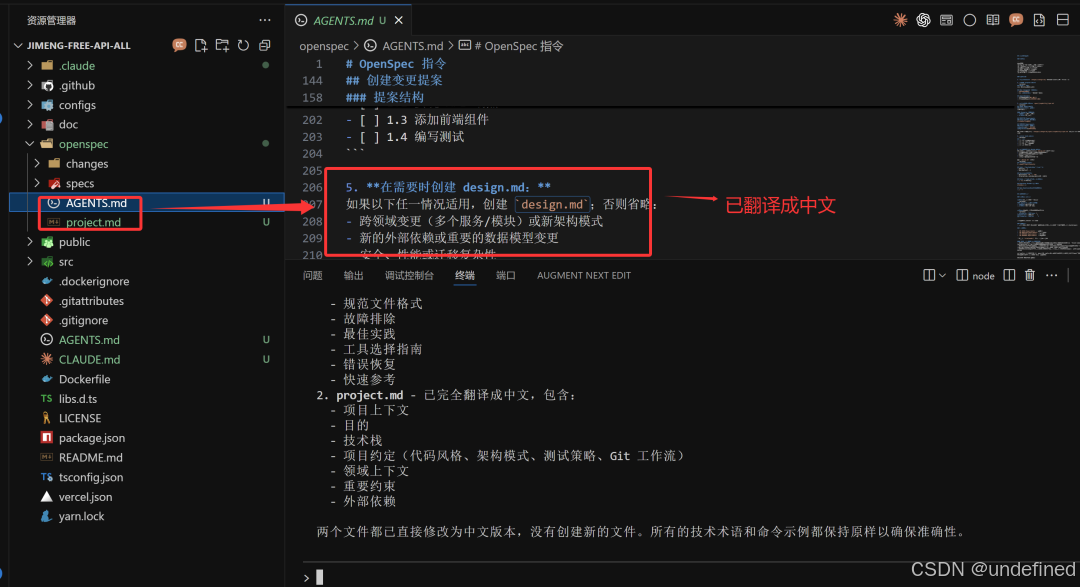The image size is (1080, 587).
Task: Open .gitignore in the Explorer
Action: [x=83, y=320]
